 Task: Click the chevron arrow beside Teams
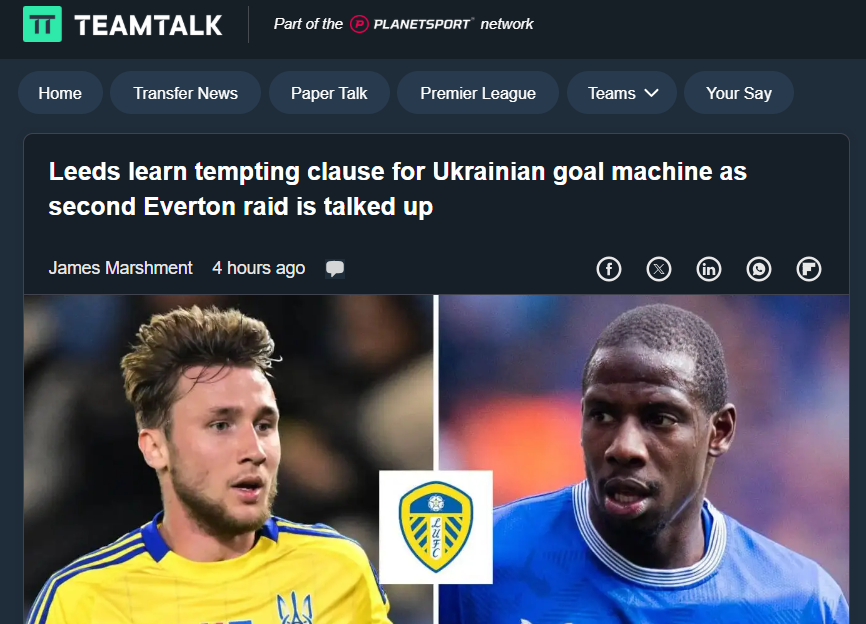[652, 93]
